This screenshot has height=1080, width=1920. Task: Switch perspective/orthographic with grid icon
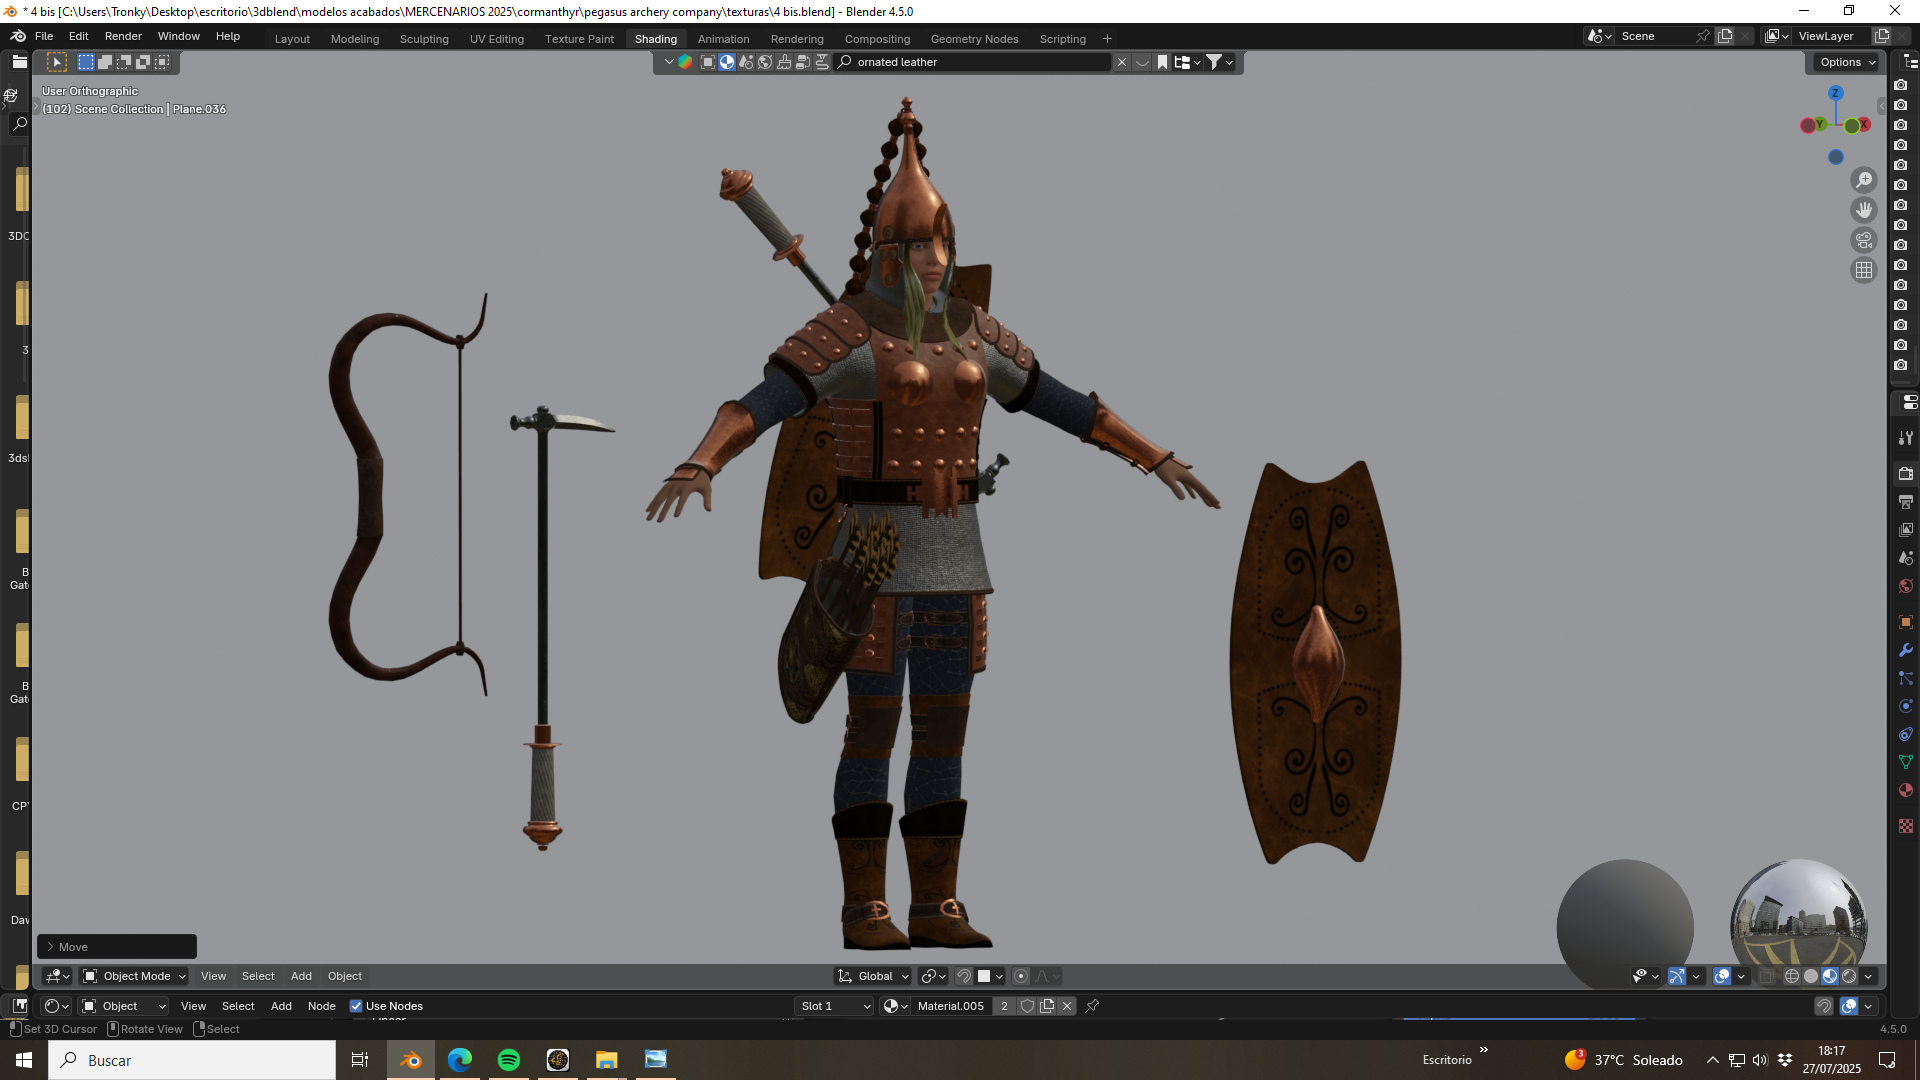(1864, 270)
